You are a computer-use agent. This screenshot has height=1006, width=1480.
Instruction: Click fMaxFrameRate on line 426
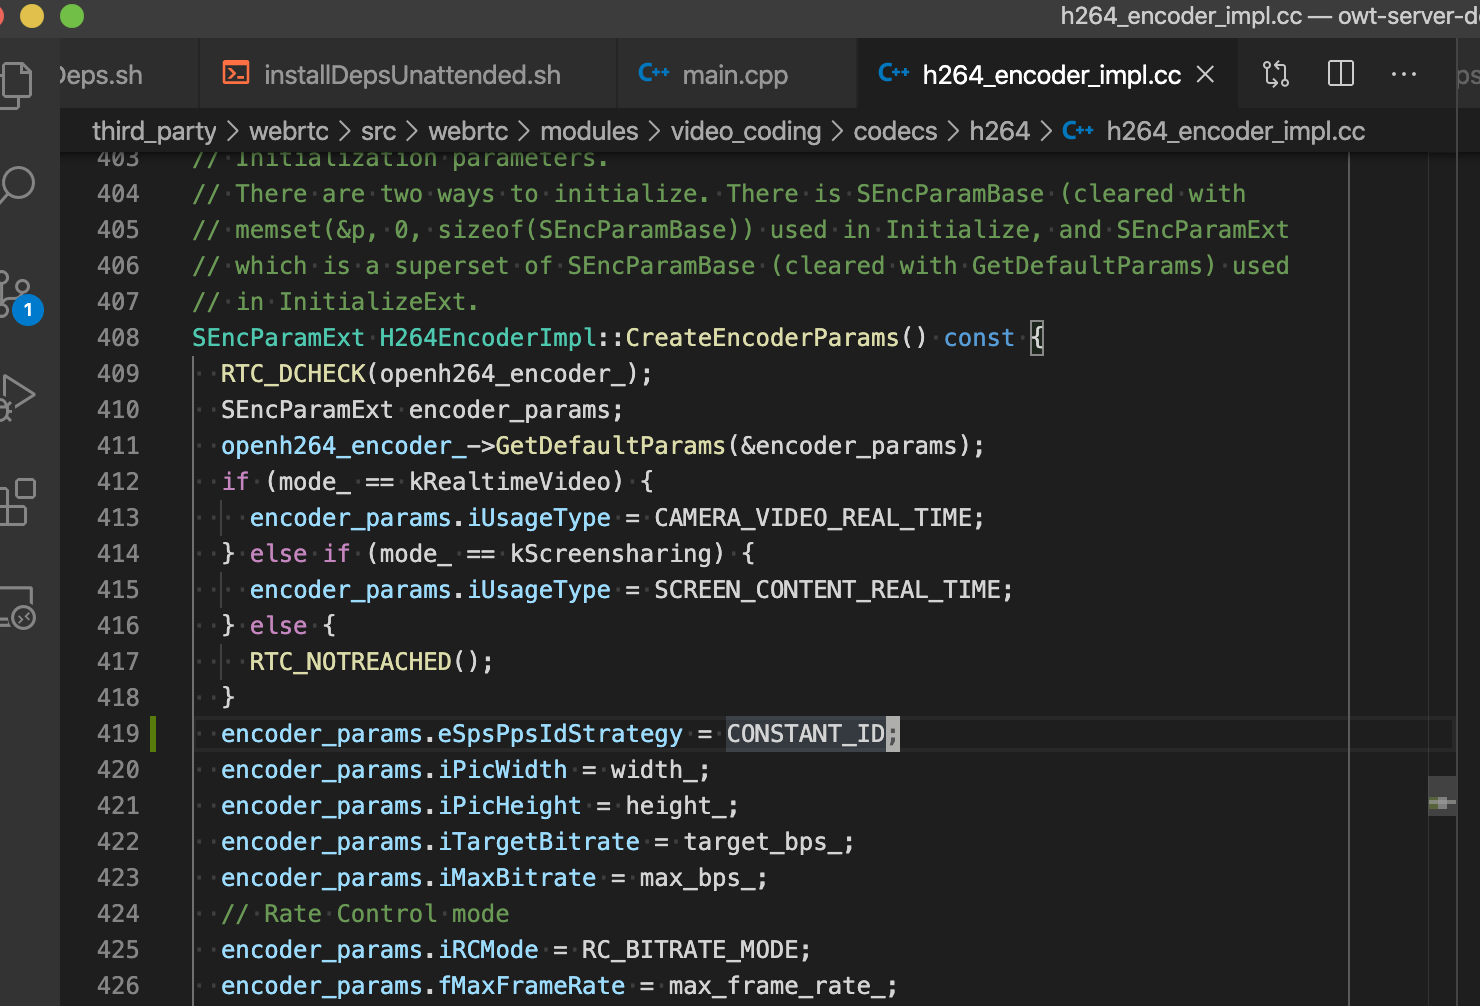click(x=531, y=986)
